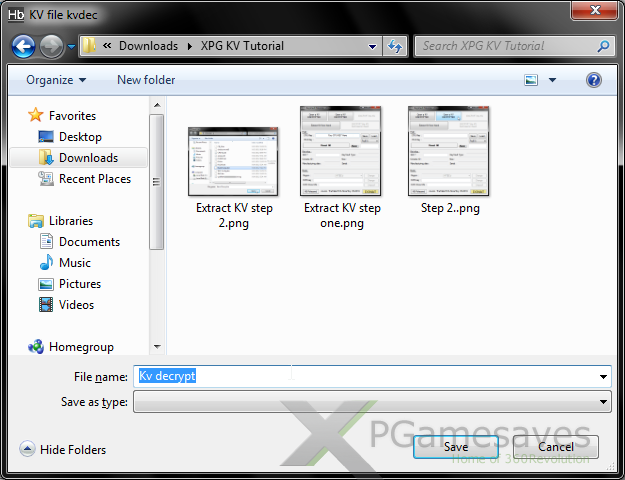Click the refresh folder icon
This screenshot has height=480, width=625.
(395, 46)
